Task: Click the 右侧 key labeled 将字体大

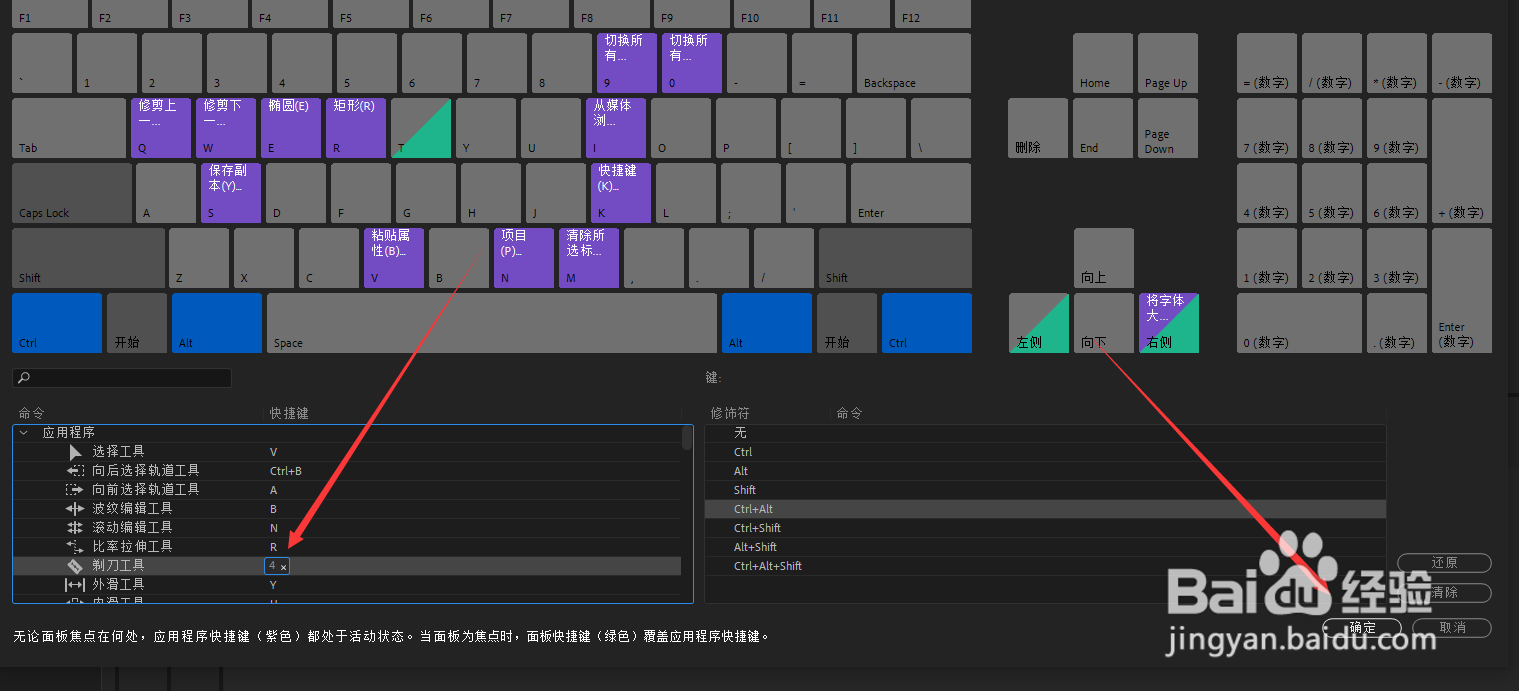Action: coord(1169,323)
